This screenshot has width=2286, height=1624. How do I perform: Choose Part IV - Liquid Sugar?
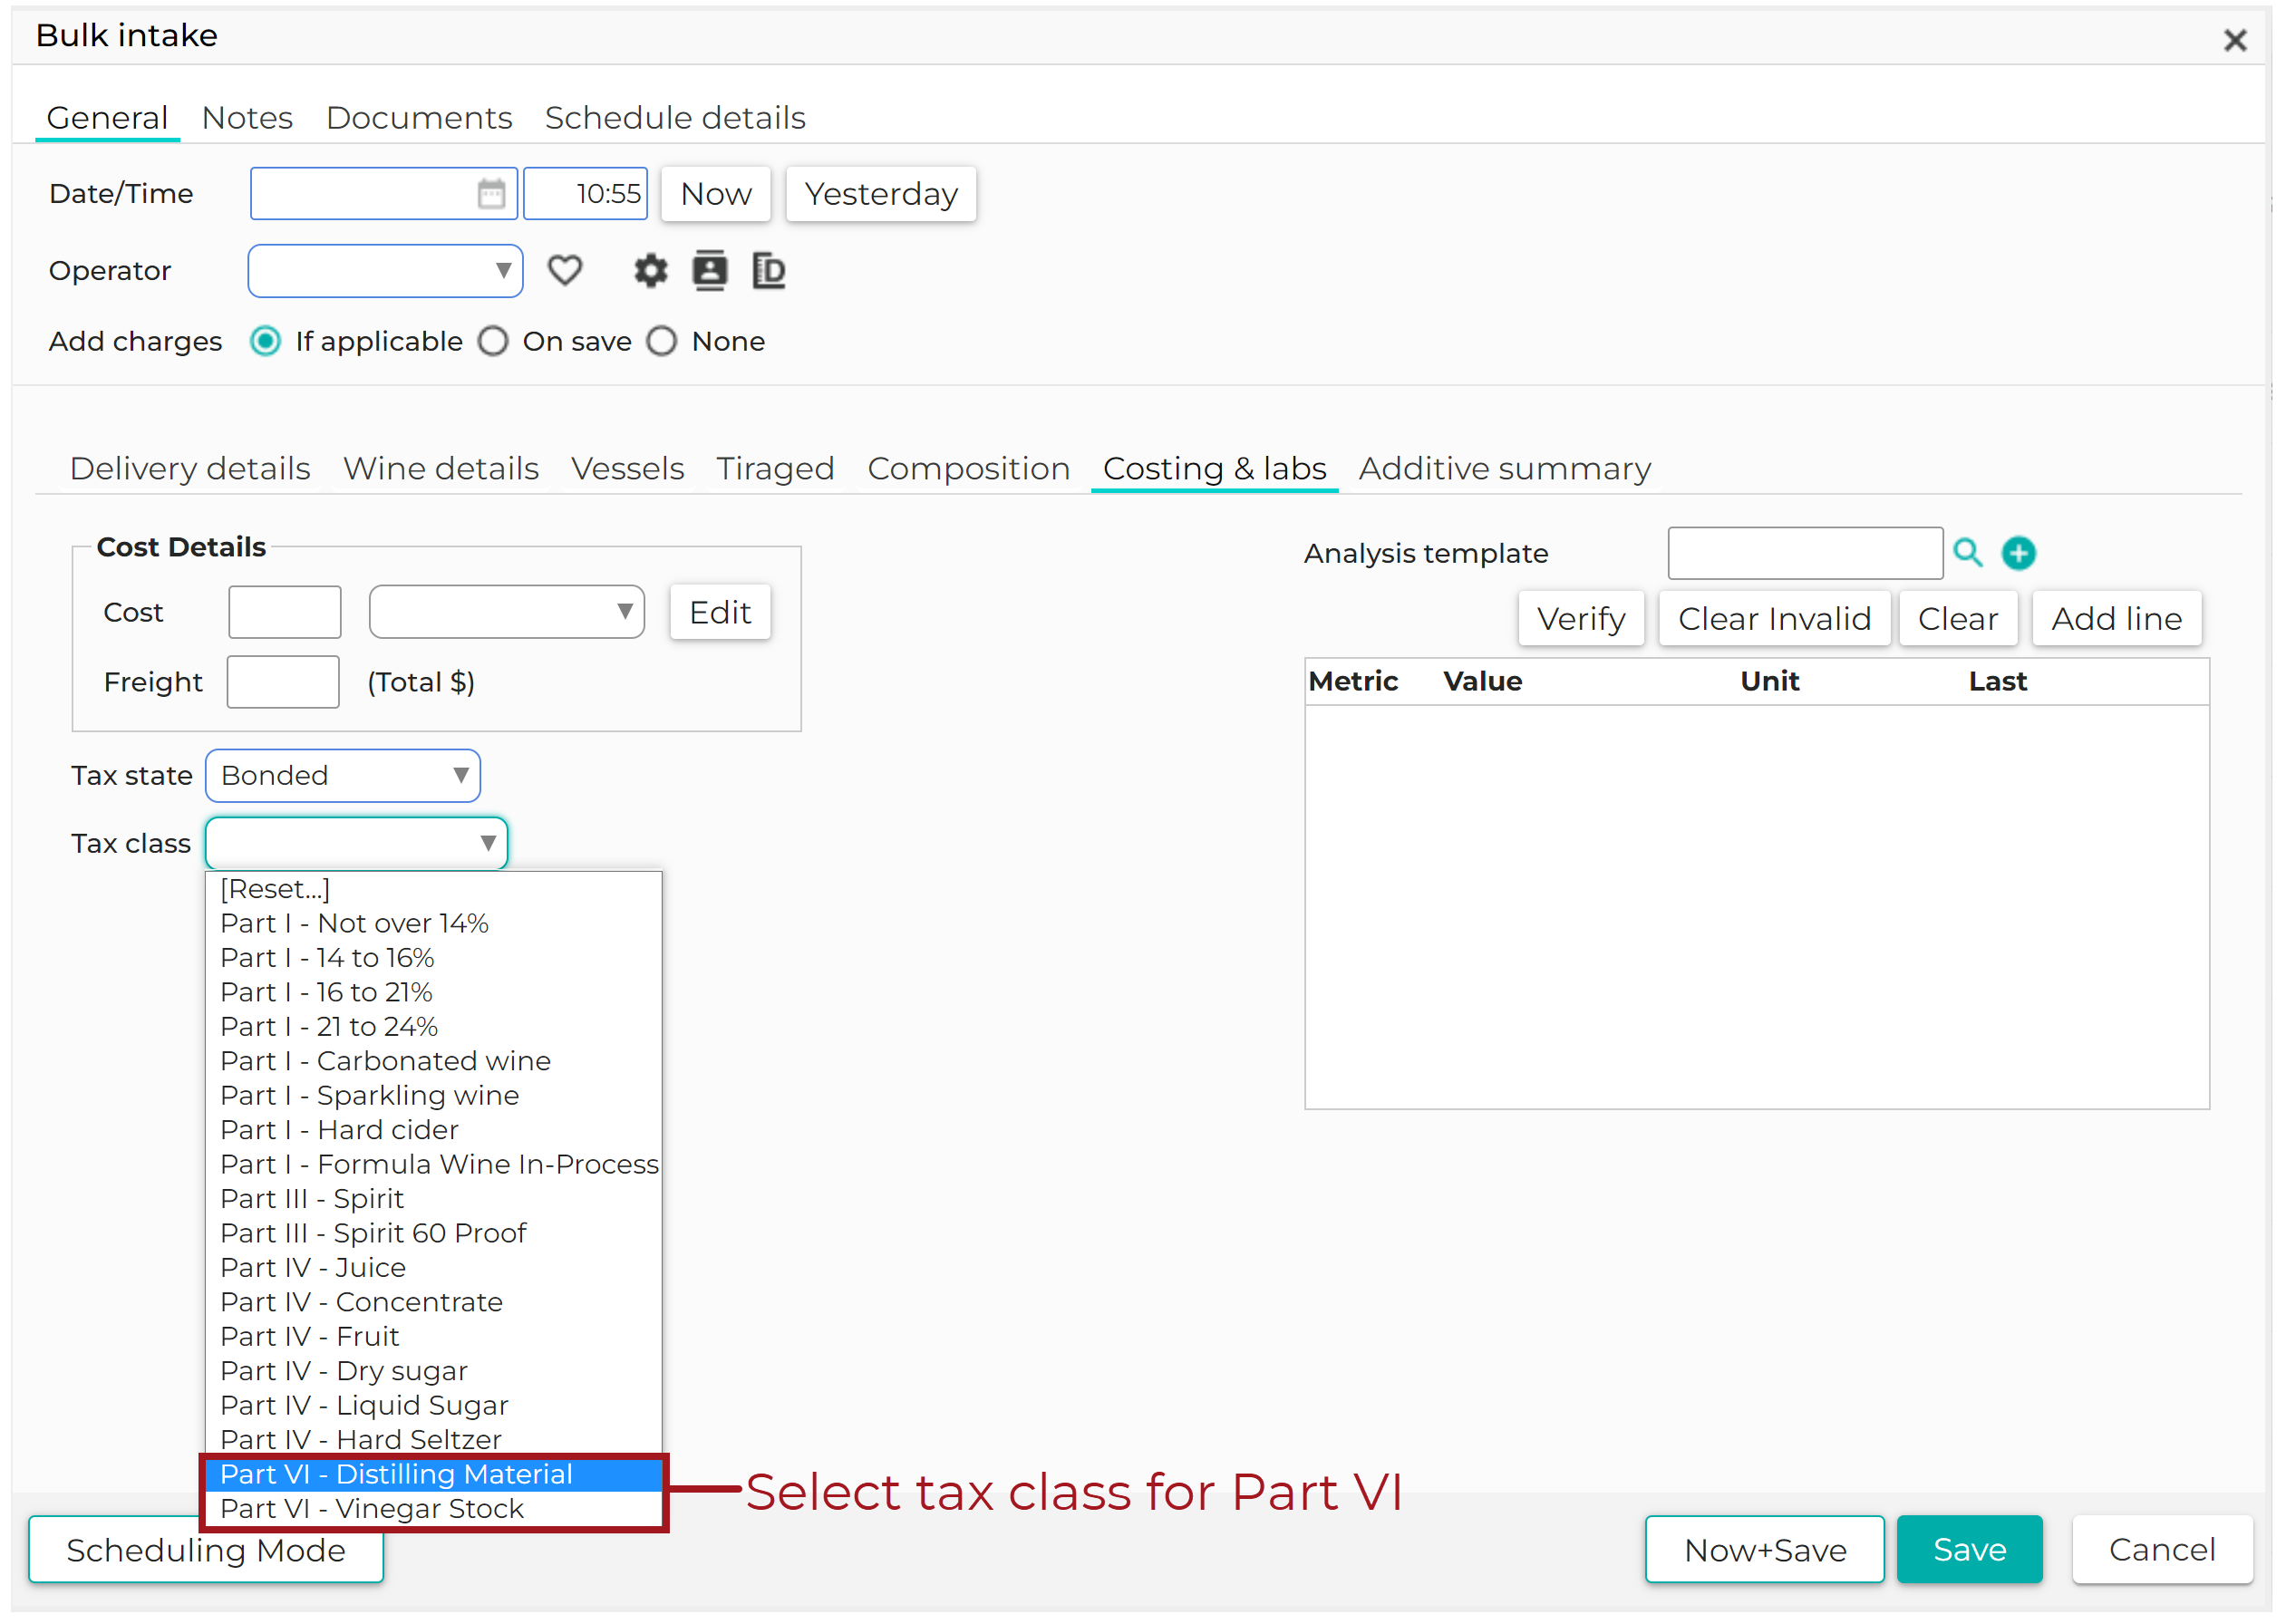(x=433, y=1406)
